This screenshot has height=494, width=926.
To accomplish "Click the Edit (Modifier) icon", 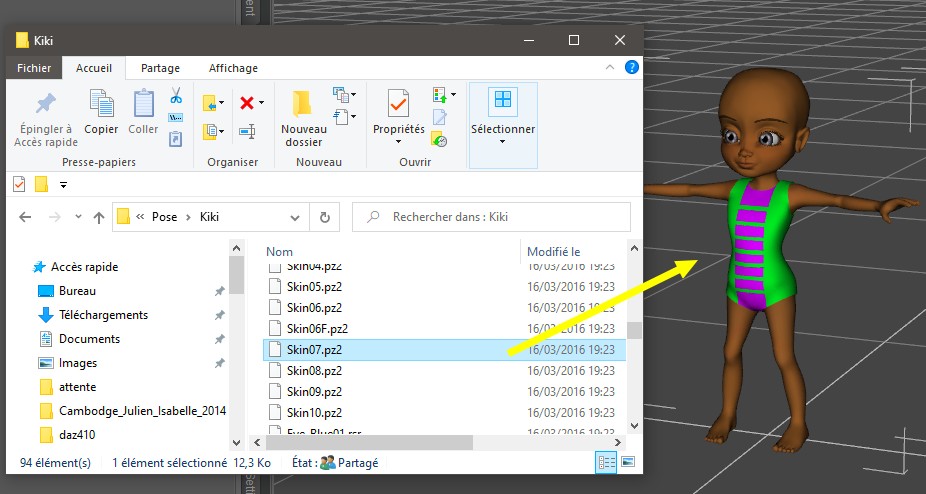I will pos(439,117).
